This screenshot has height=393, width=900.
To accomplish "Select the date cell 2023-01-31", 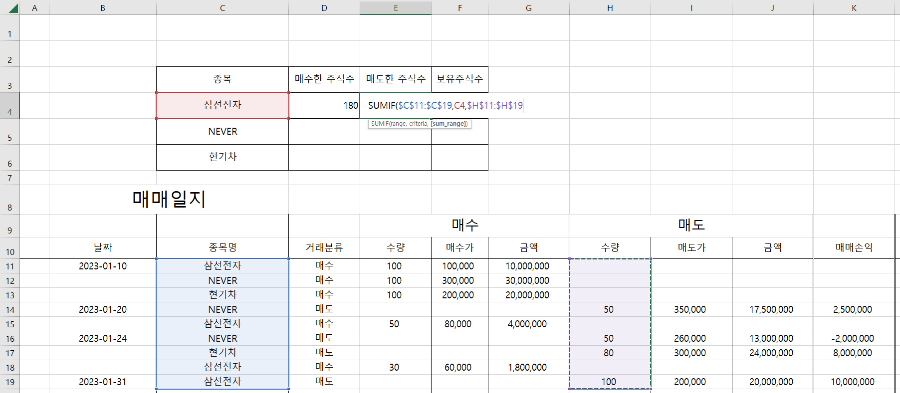I will tap(103, 382).
